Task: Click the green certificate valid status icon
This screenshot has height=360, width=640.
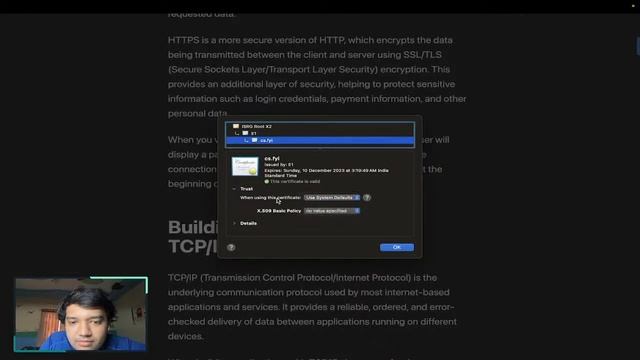Action: tap(267, 182)
